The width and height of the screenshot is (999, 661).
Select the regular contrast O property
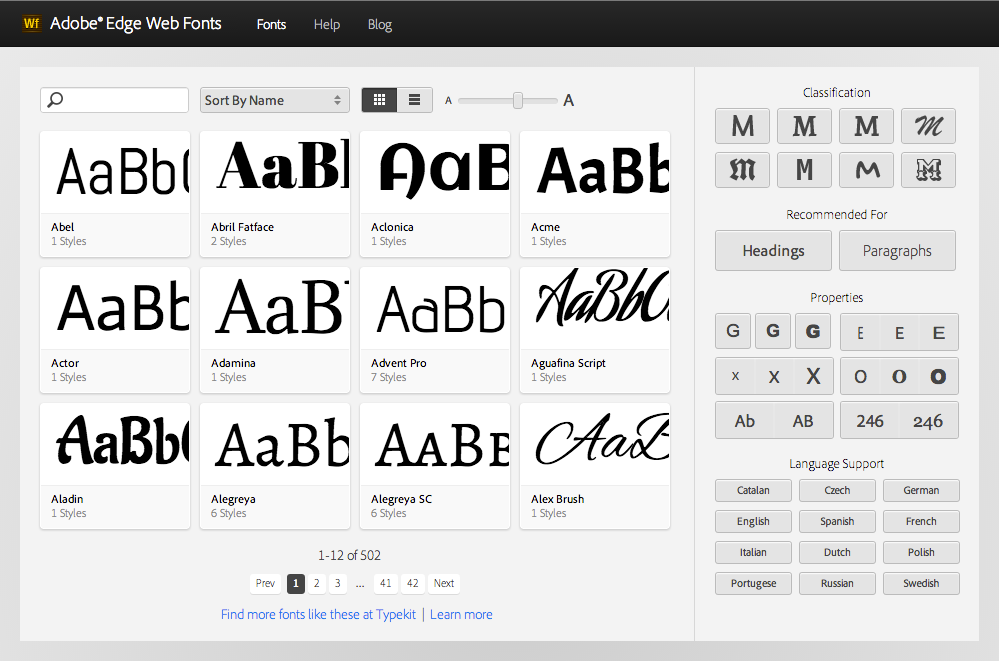coord(900,376)
